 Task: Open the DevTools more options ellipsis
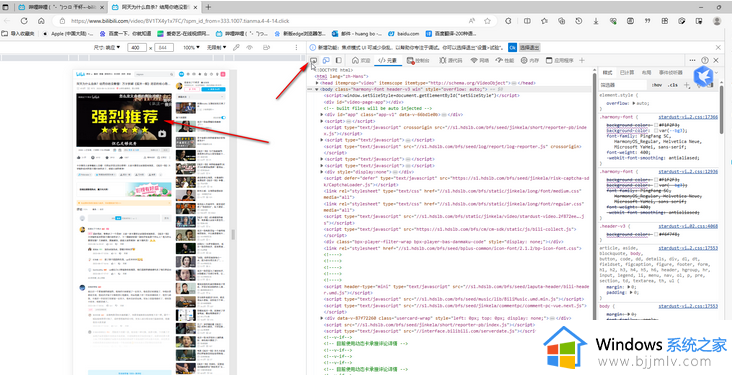(x=692, y=61)
